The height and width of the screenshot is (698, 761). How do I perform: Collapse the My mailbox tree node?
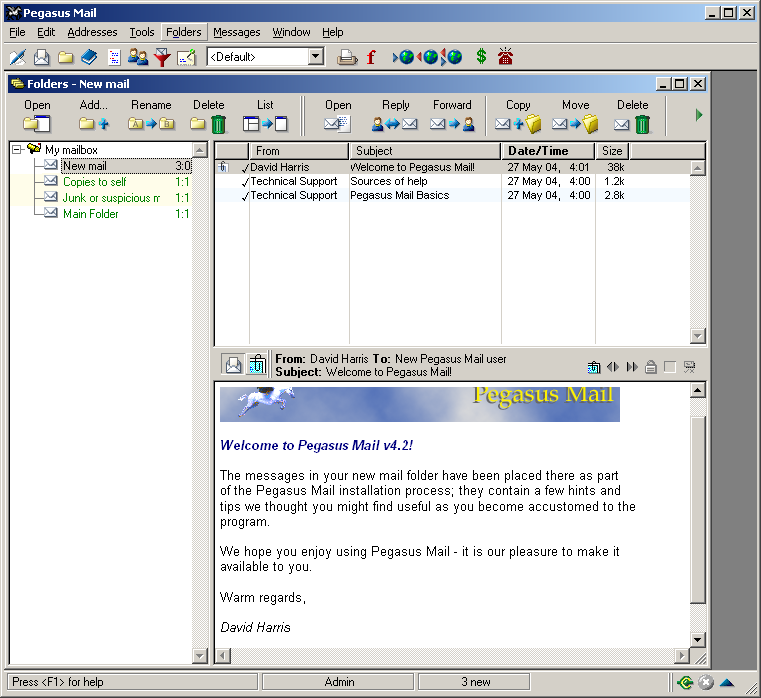tap(17, 150)
